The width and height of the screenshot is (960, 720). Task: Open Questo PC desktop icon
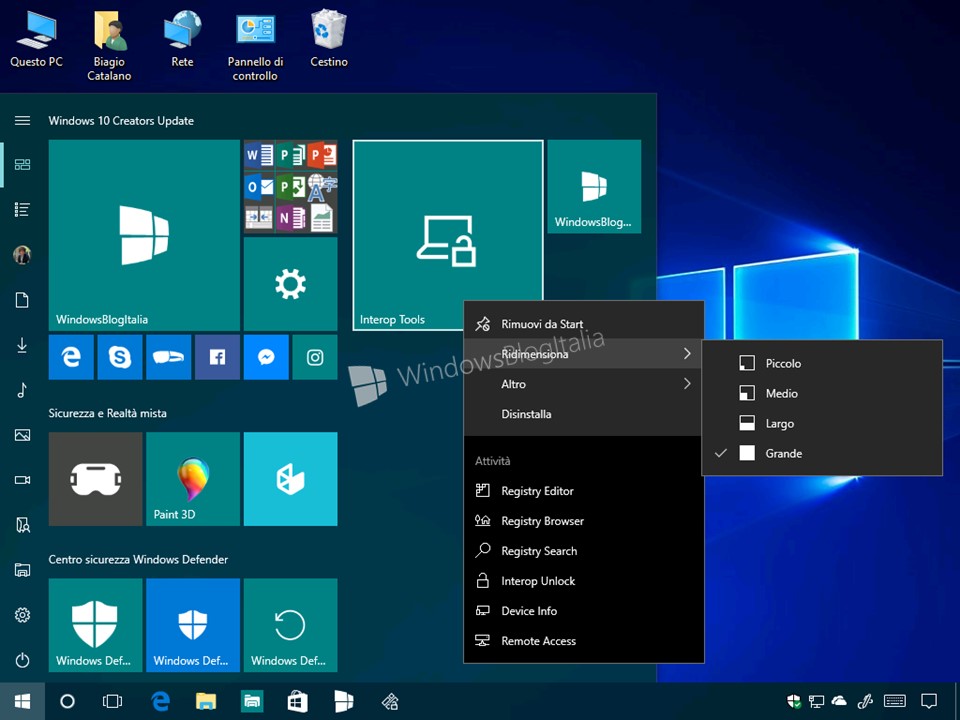[36, 38]
